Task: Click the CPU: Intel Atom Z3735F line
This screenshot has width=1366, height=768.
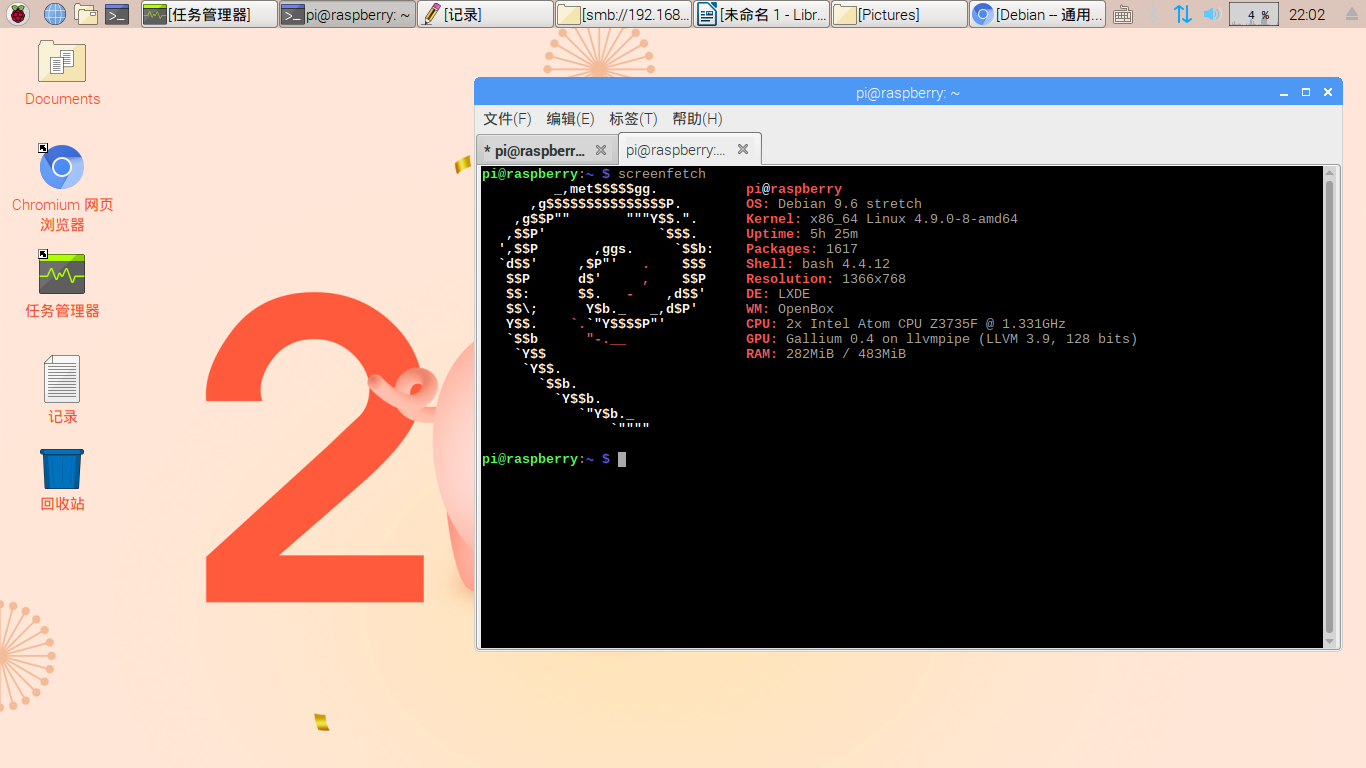Action: (x=906, y=324)
